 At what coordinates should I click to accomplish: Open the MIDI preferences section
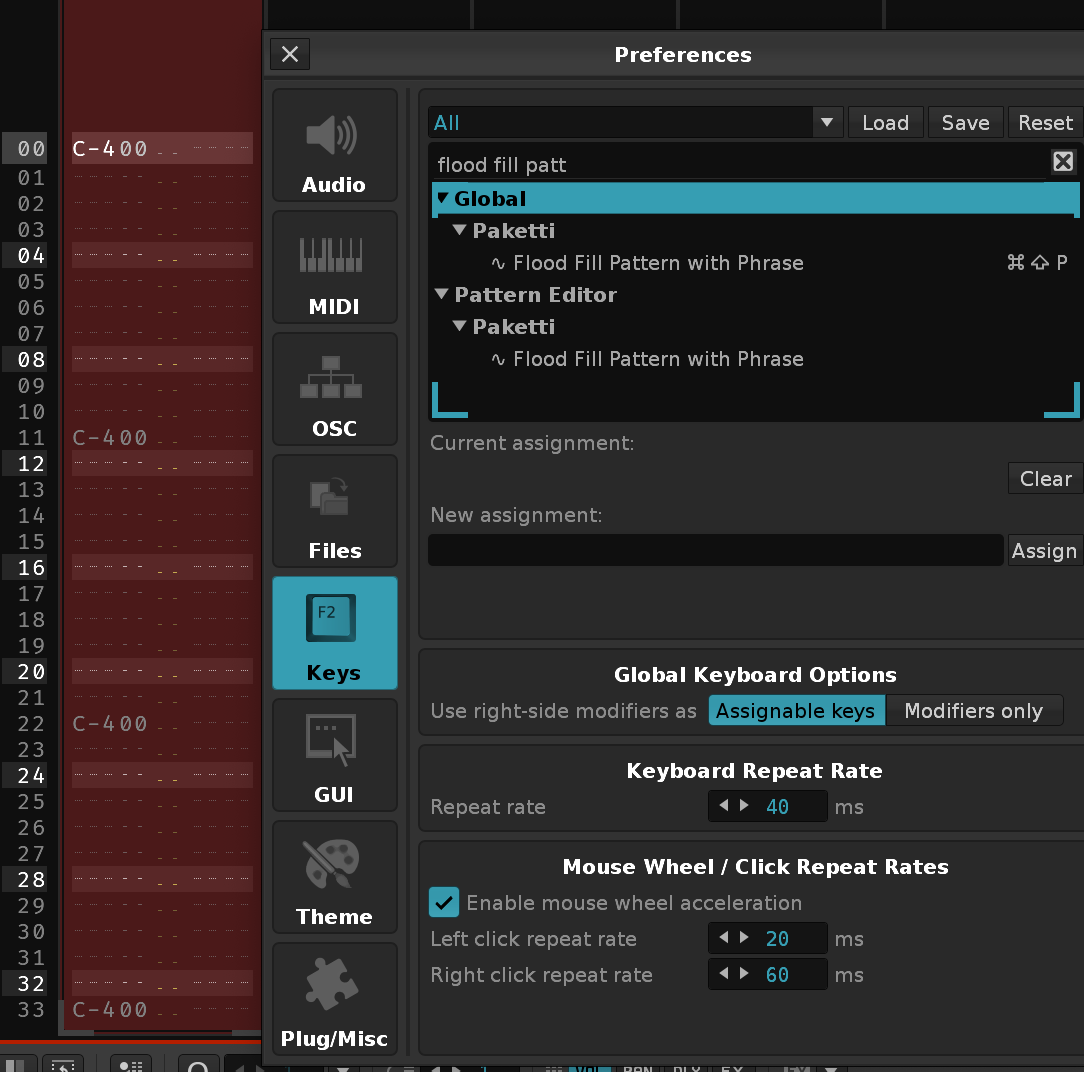[334, 268]
